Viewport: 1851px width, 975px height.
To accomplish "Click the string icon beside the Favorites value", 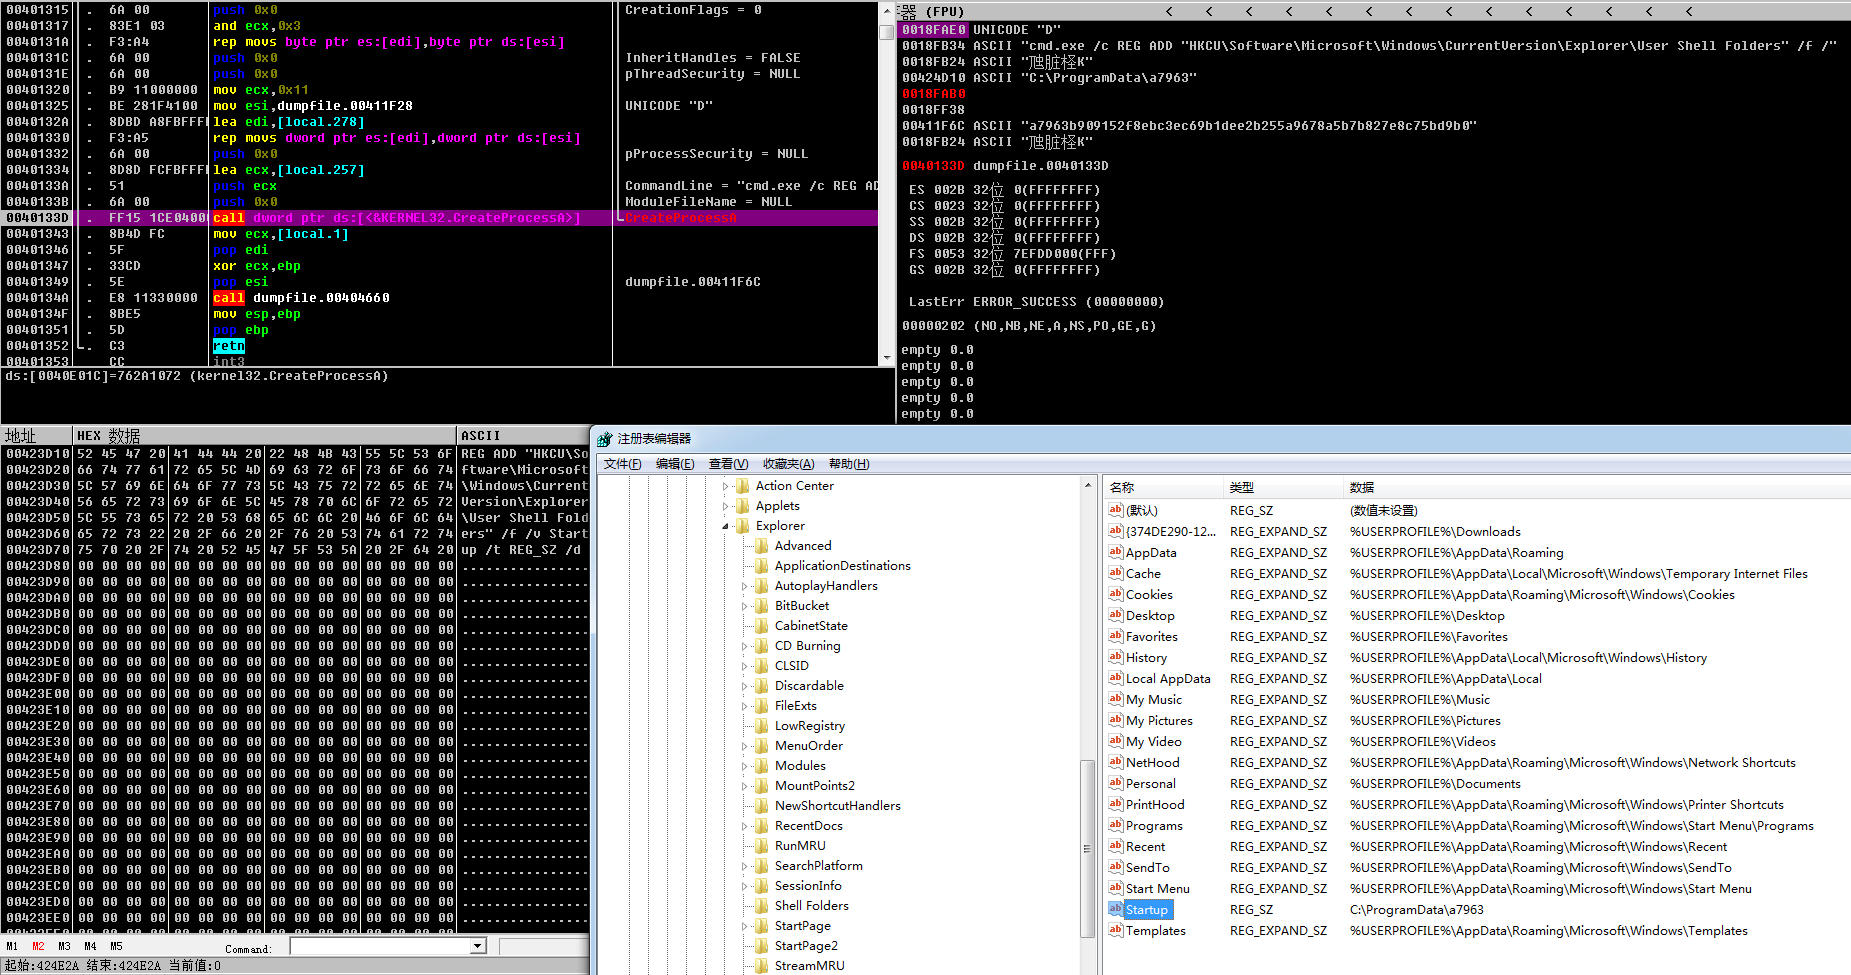I will [1116, 636].
